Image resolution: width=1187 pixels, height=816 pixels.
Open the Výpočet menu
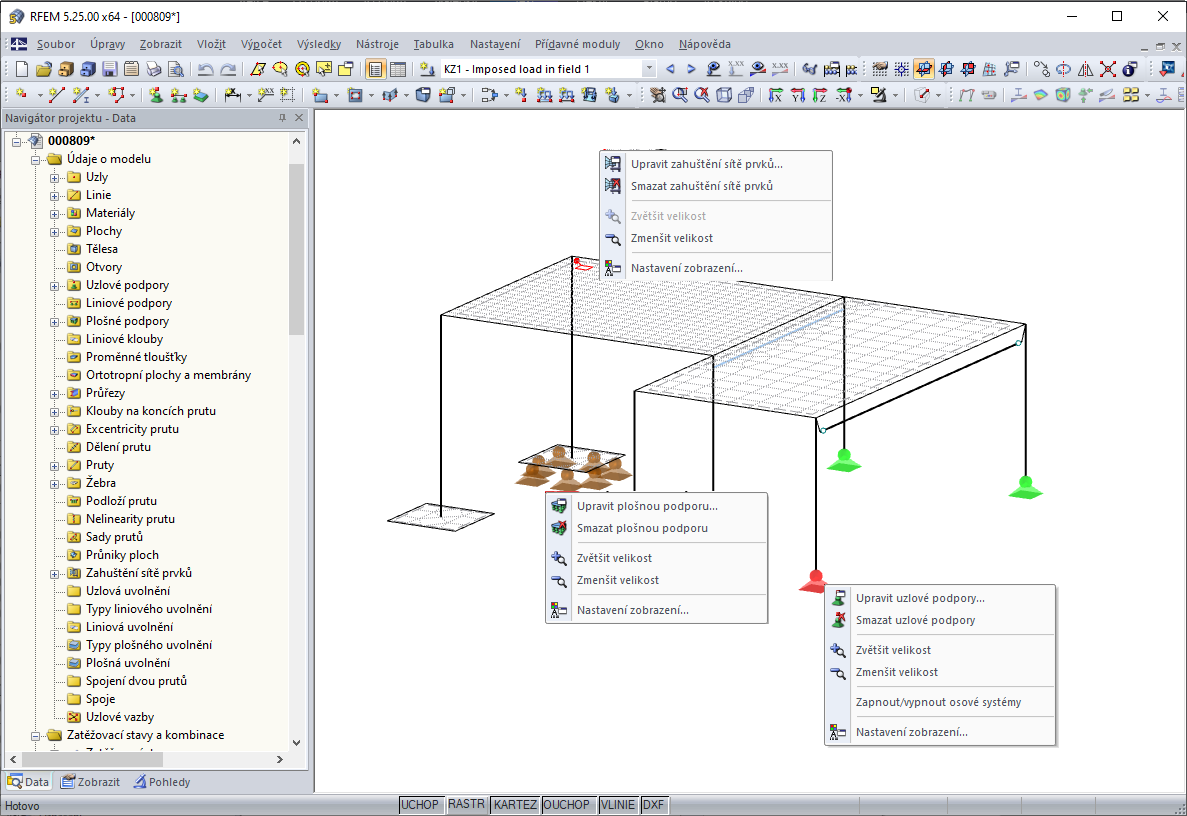(261, 44)
